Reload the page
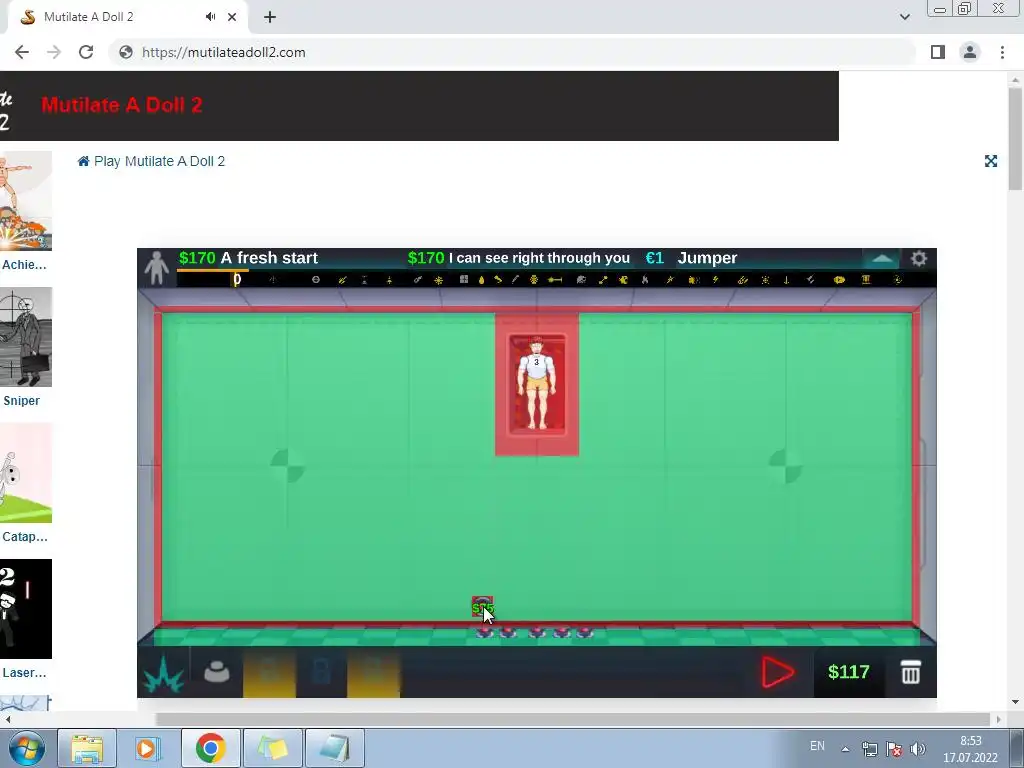The height and width of the screenshot is (768, 1024). click(x=86, y=52)
